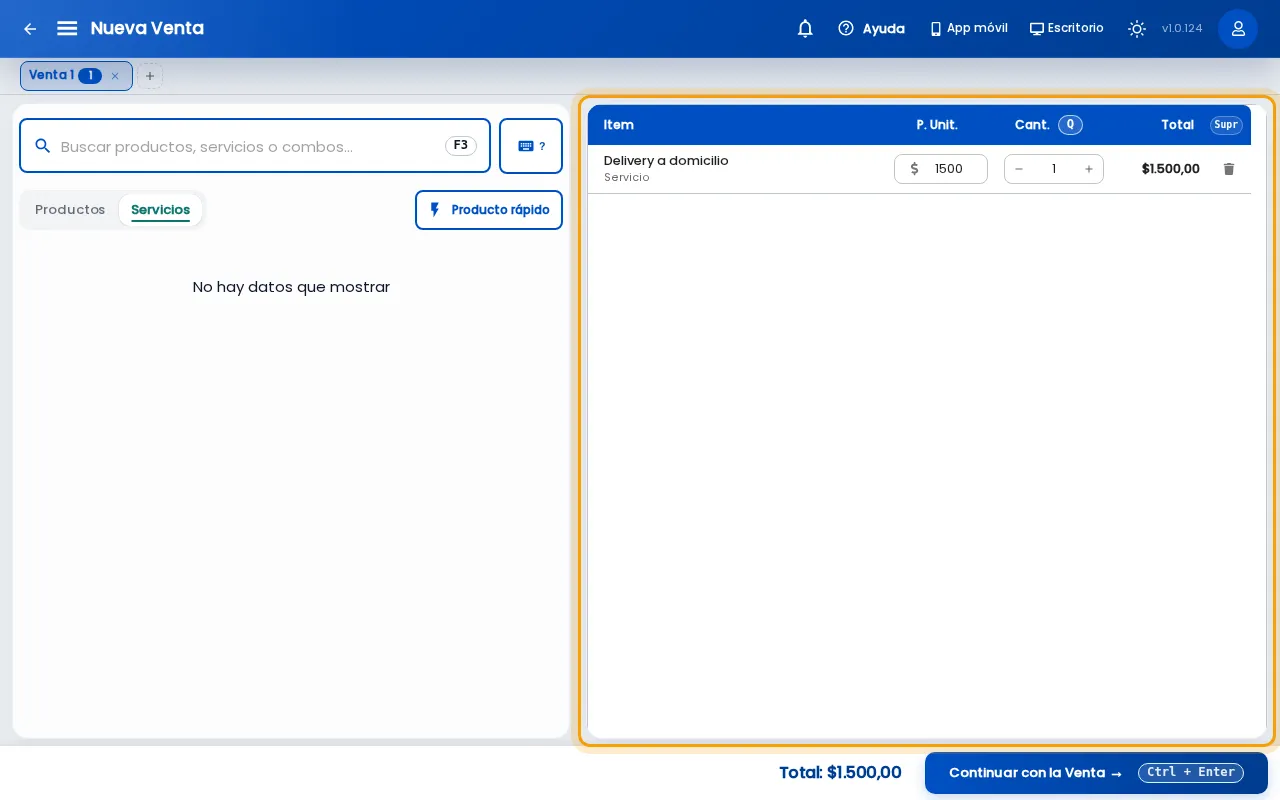This screenshot has height=800, width=1280.
Task: Open the App móvil link
Action: (x=968, y=28)
